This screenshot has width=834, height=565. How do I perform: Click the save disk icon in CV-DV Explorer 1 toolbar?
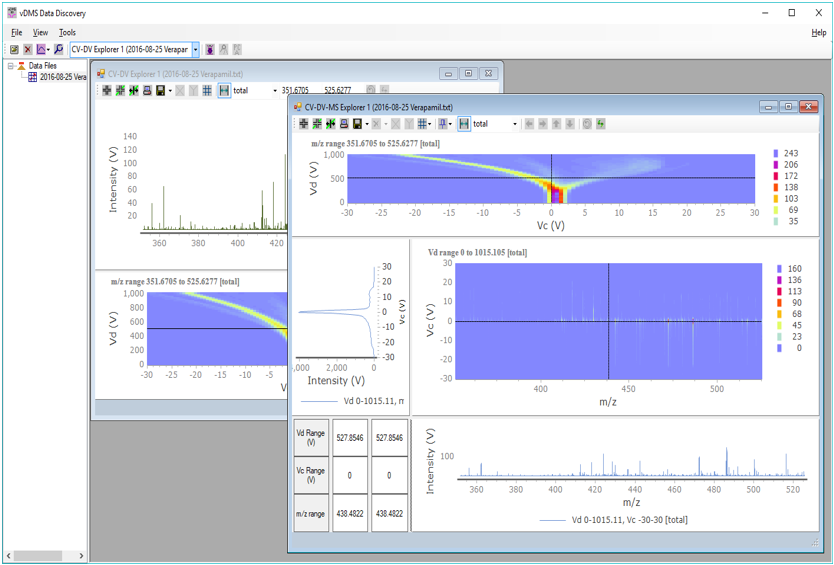(161, 90)
